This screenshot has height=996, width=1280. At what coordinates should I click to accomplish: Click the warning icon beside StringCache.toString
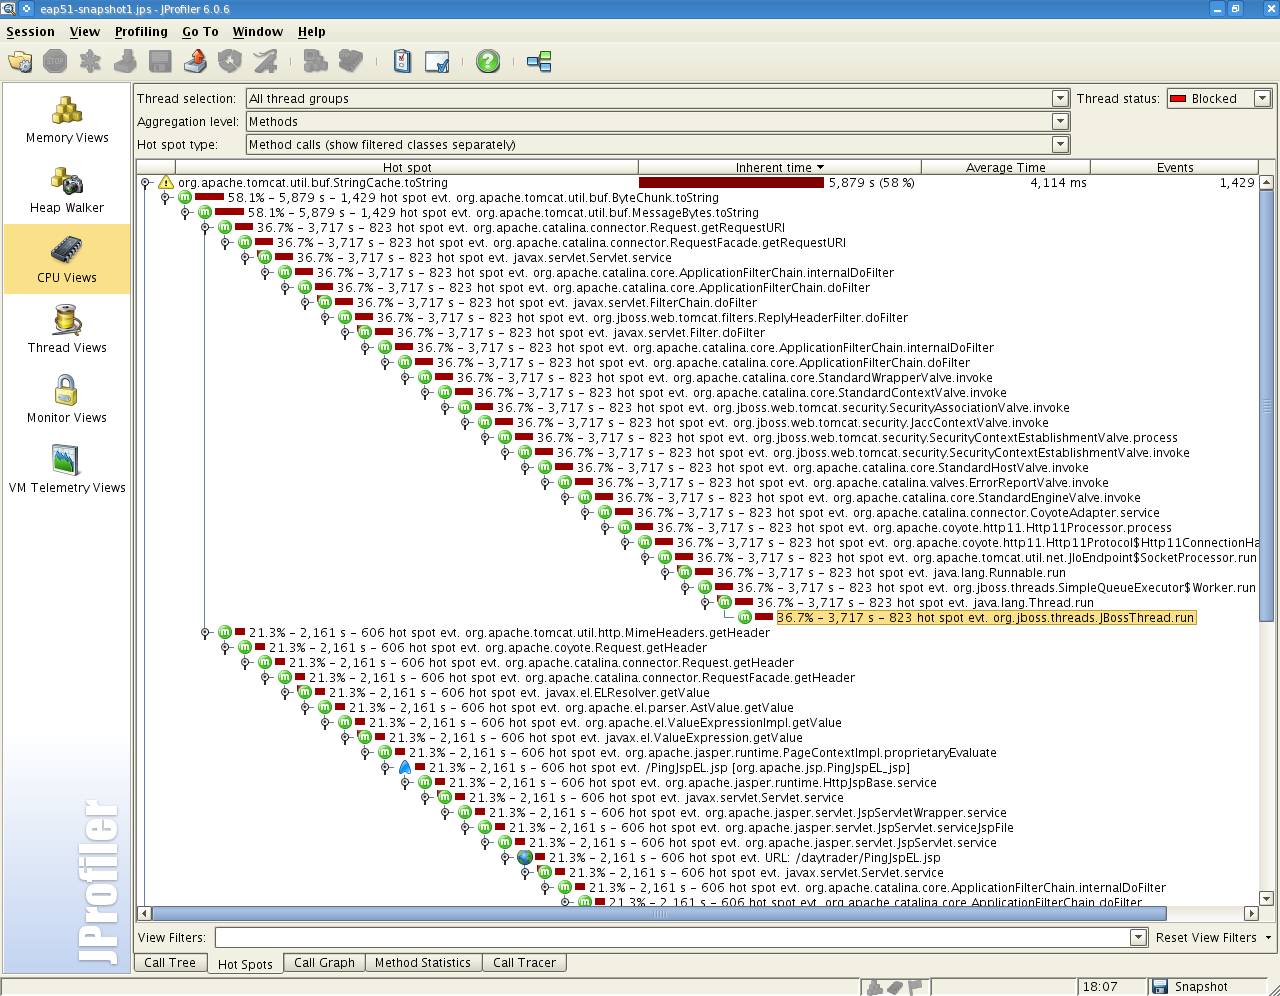coord(166,183)
